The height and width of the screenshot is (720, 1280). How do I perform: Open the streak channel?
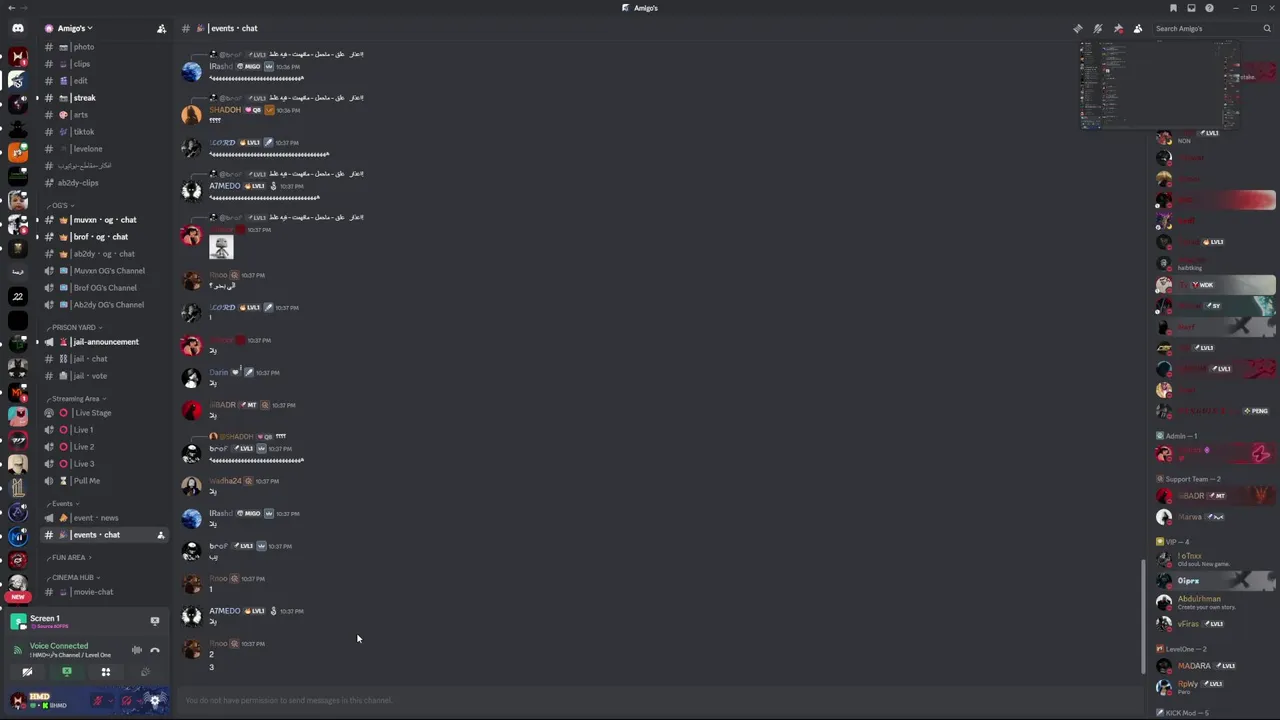[105, 98]
